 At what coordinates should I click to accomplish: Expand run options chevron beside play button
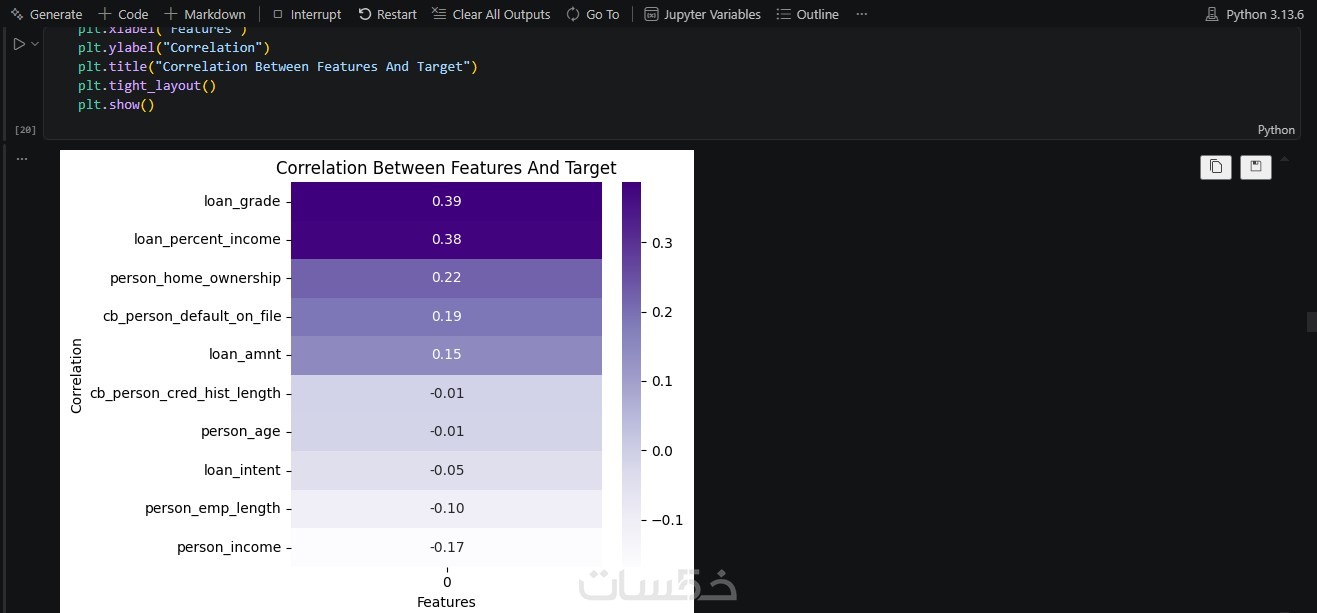point(35,44)
